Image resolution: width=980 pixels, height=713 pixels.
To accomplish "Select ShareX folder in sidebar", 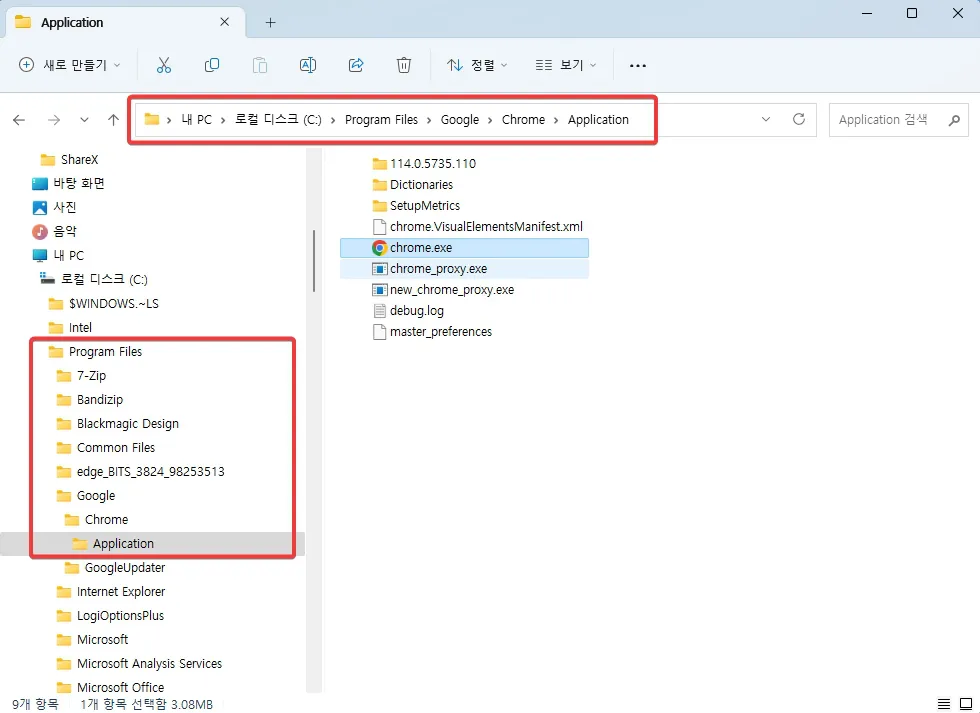I will 79,160.
